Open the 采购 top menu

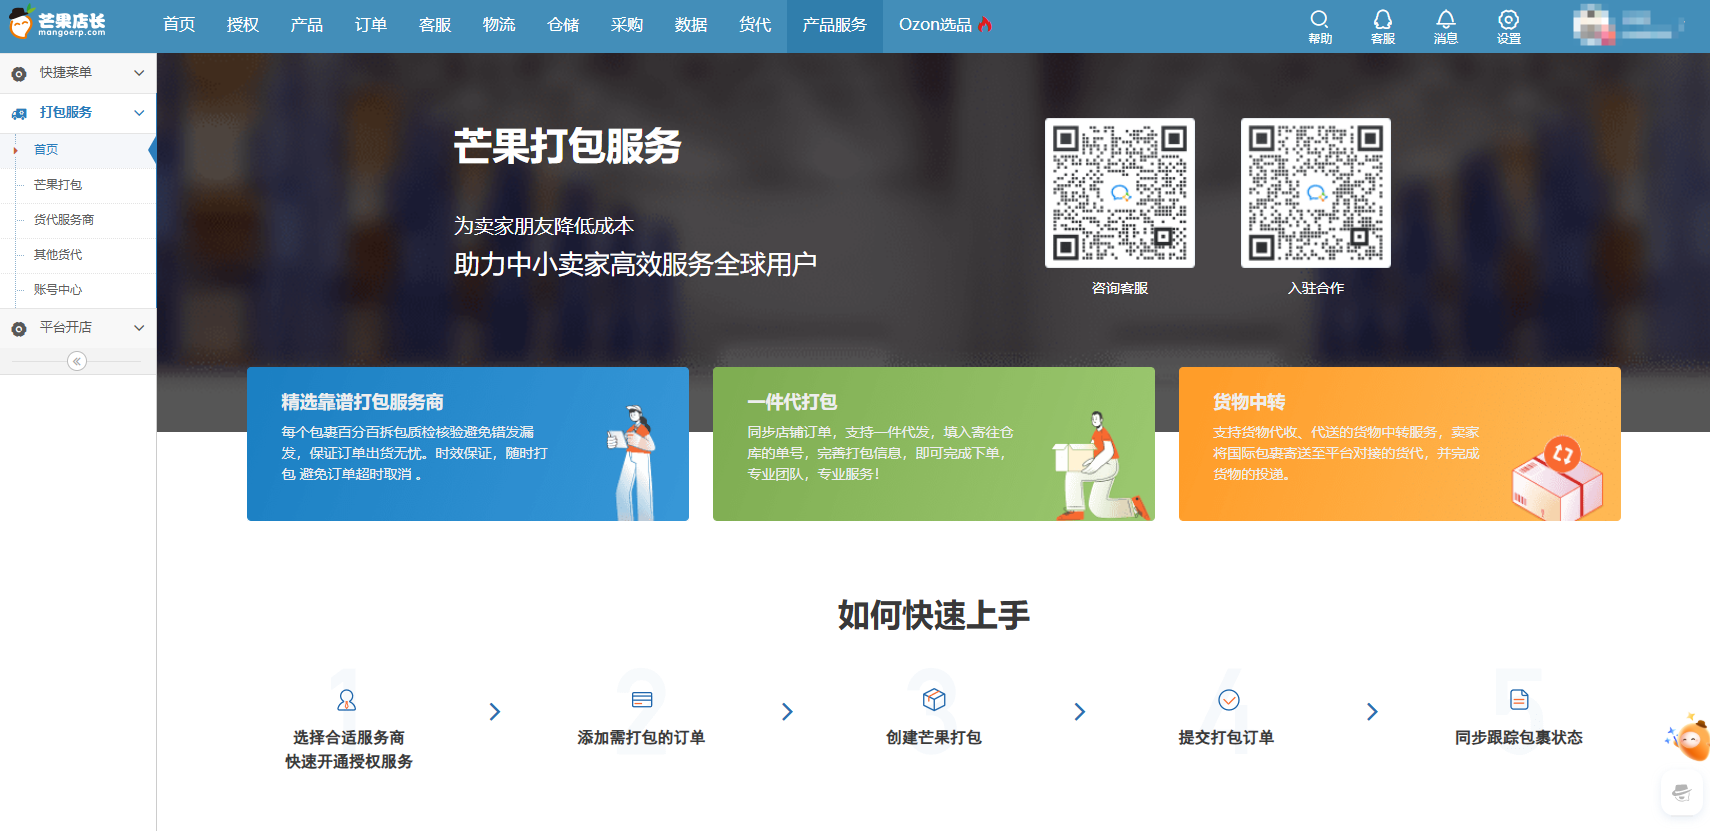tap(627, 25)
